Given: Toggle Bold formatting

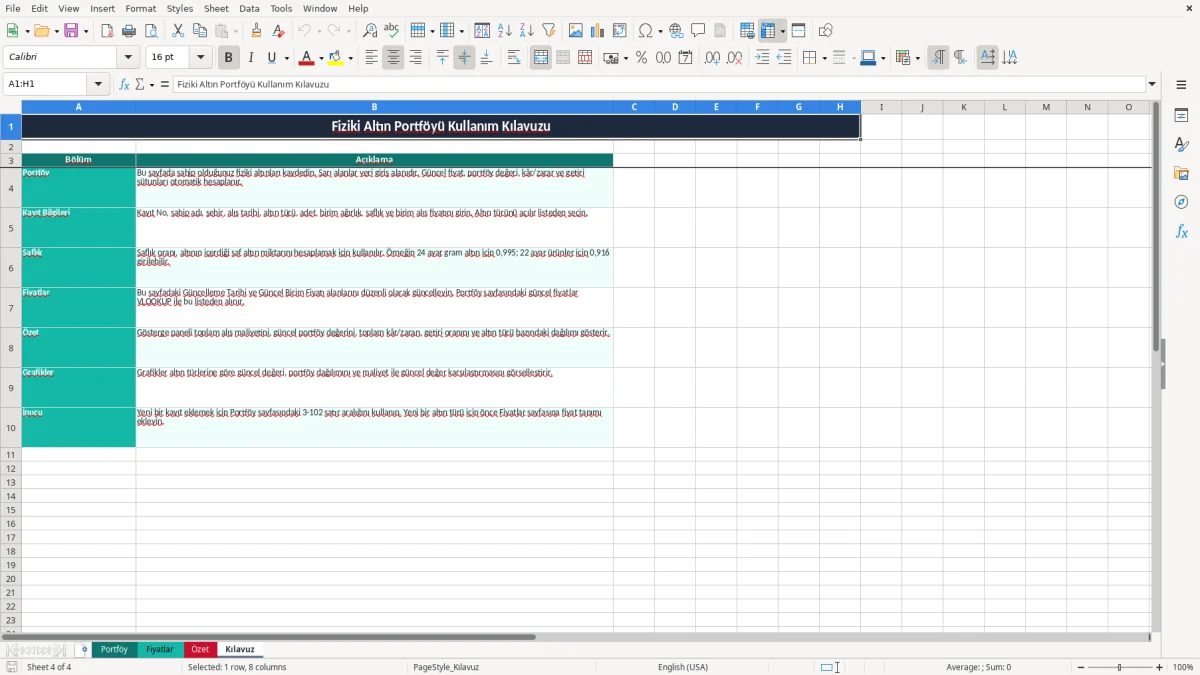Looking at the screenshot, I should (228, 58).
